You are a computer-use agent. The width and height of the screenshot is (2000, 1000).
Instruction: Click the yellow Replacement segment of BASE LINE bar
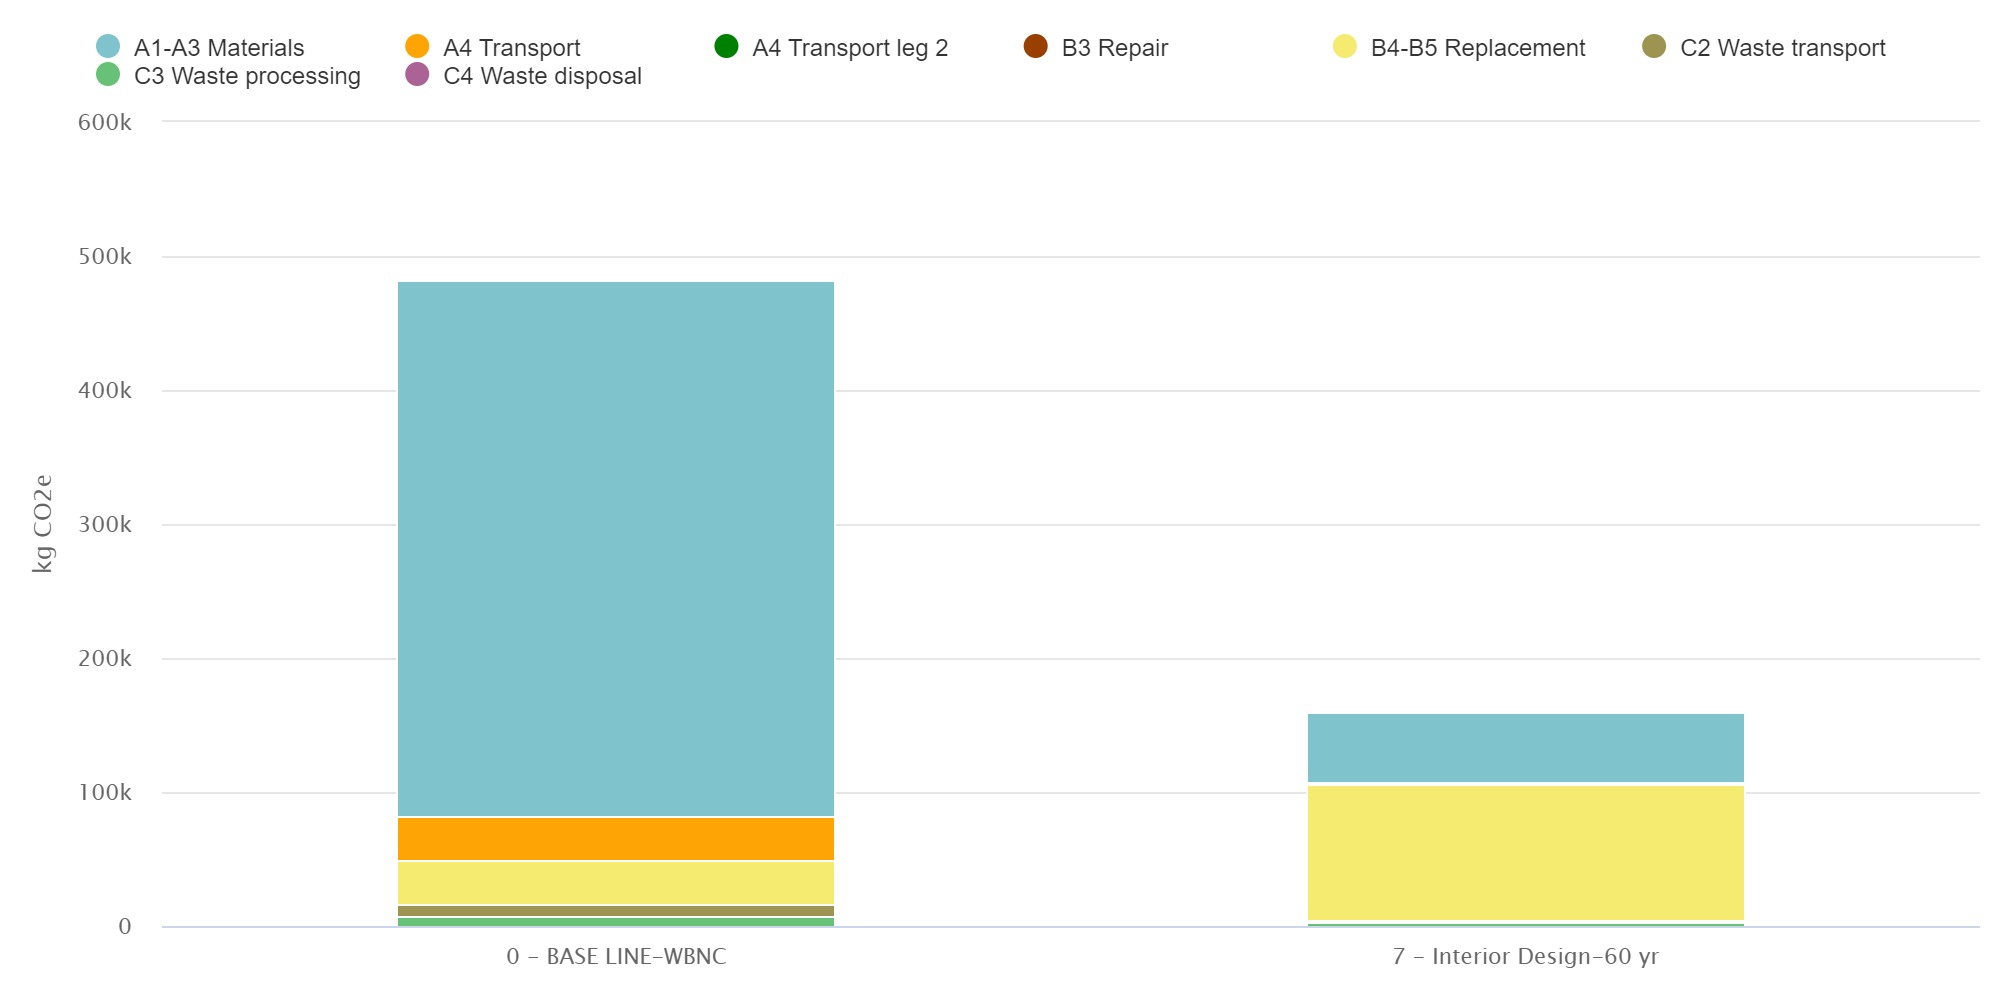pos(616,882)
